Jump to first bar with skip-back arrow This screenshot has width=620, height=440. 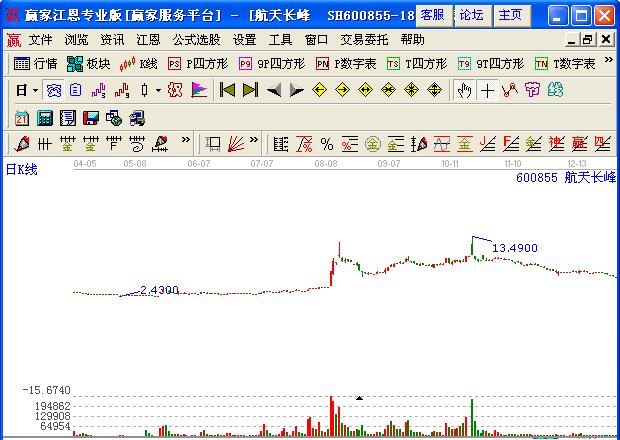point(228,90)
